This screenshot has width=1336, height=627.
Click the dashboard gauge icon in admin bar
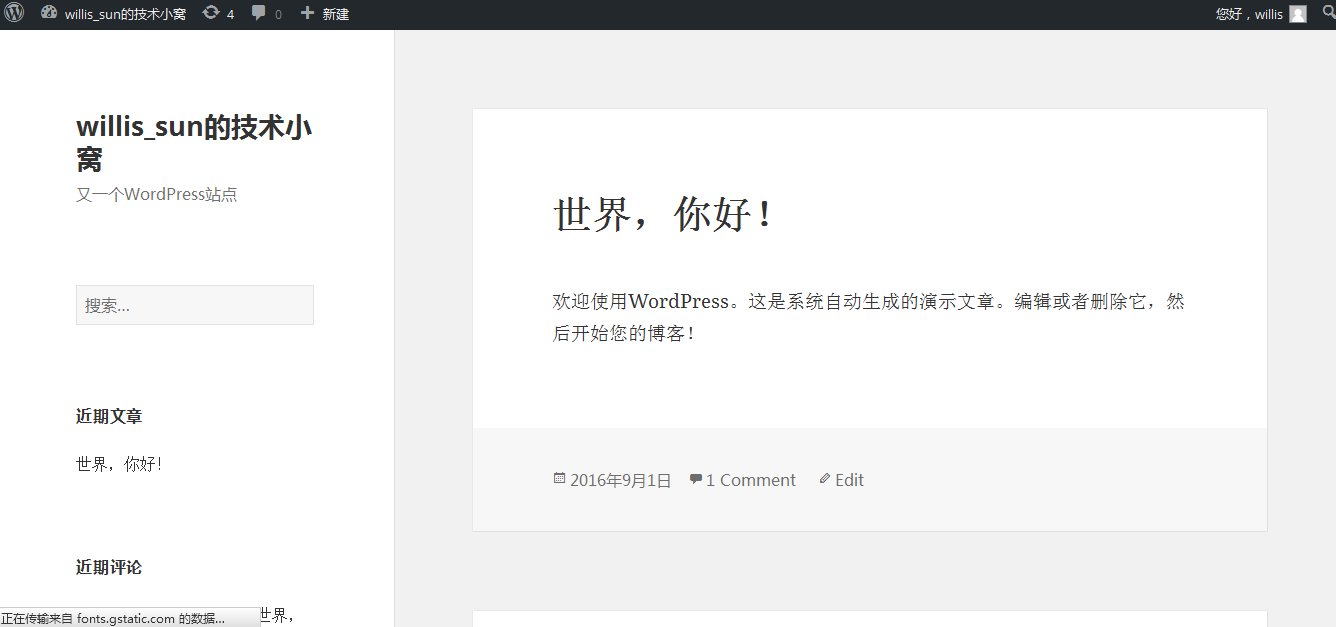tap(49, 13)
